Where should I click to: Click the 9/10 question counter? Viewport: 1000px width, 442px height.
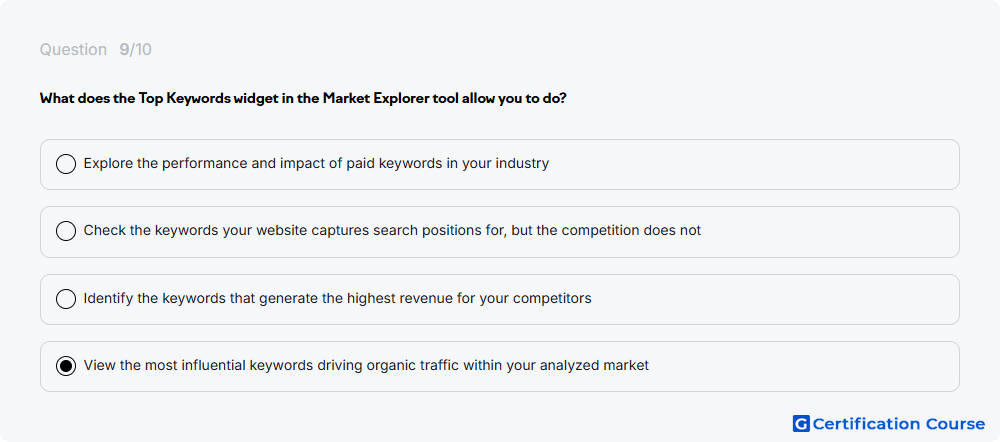pos(135,50)
